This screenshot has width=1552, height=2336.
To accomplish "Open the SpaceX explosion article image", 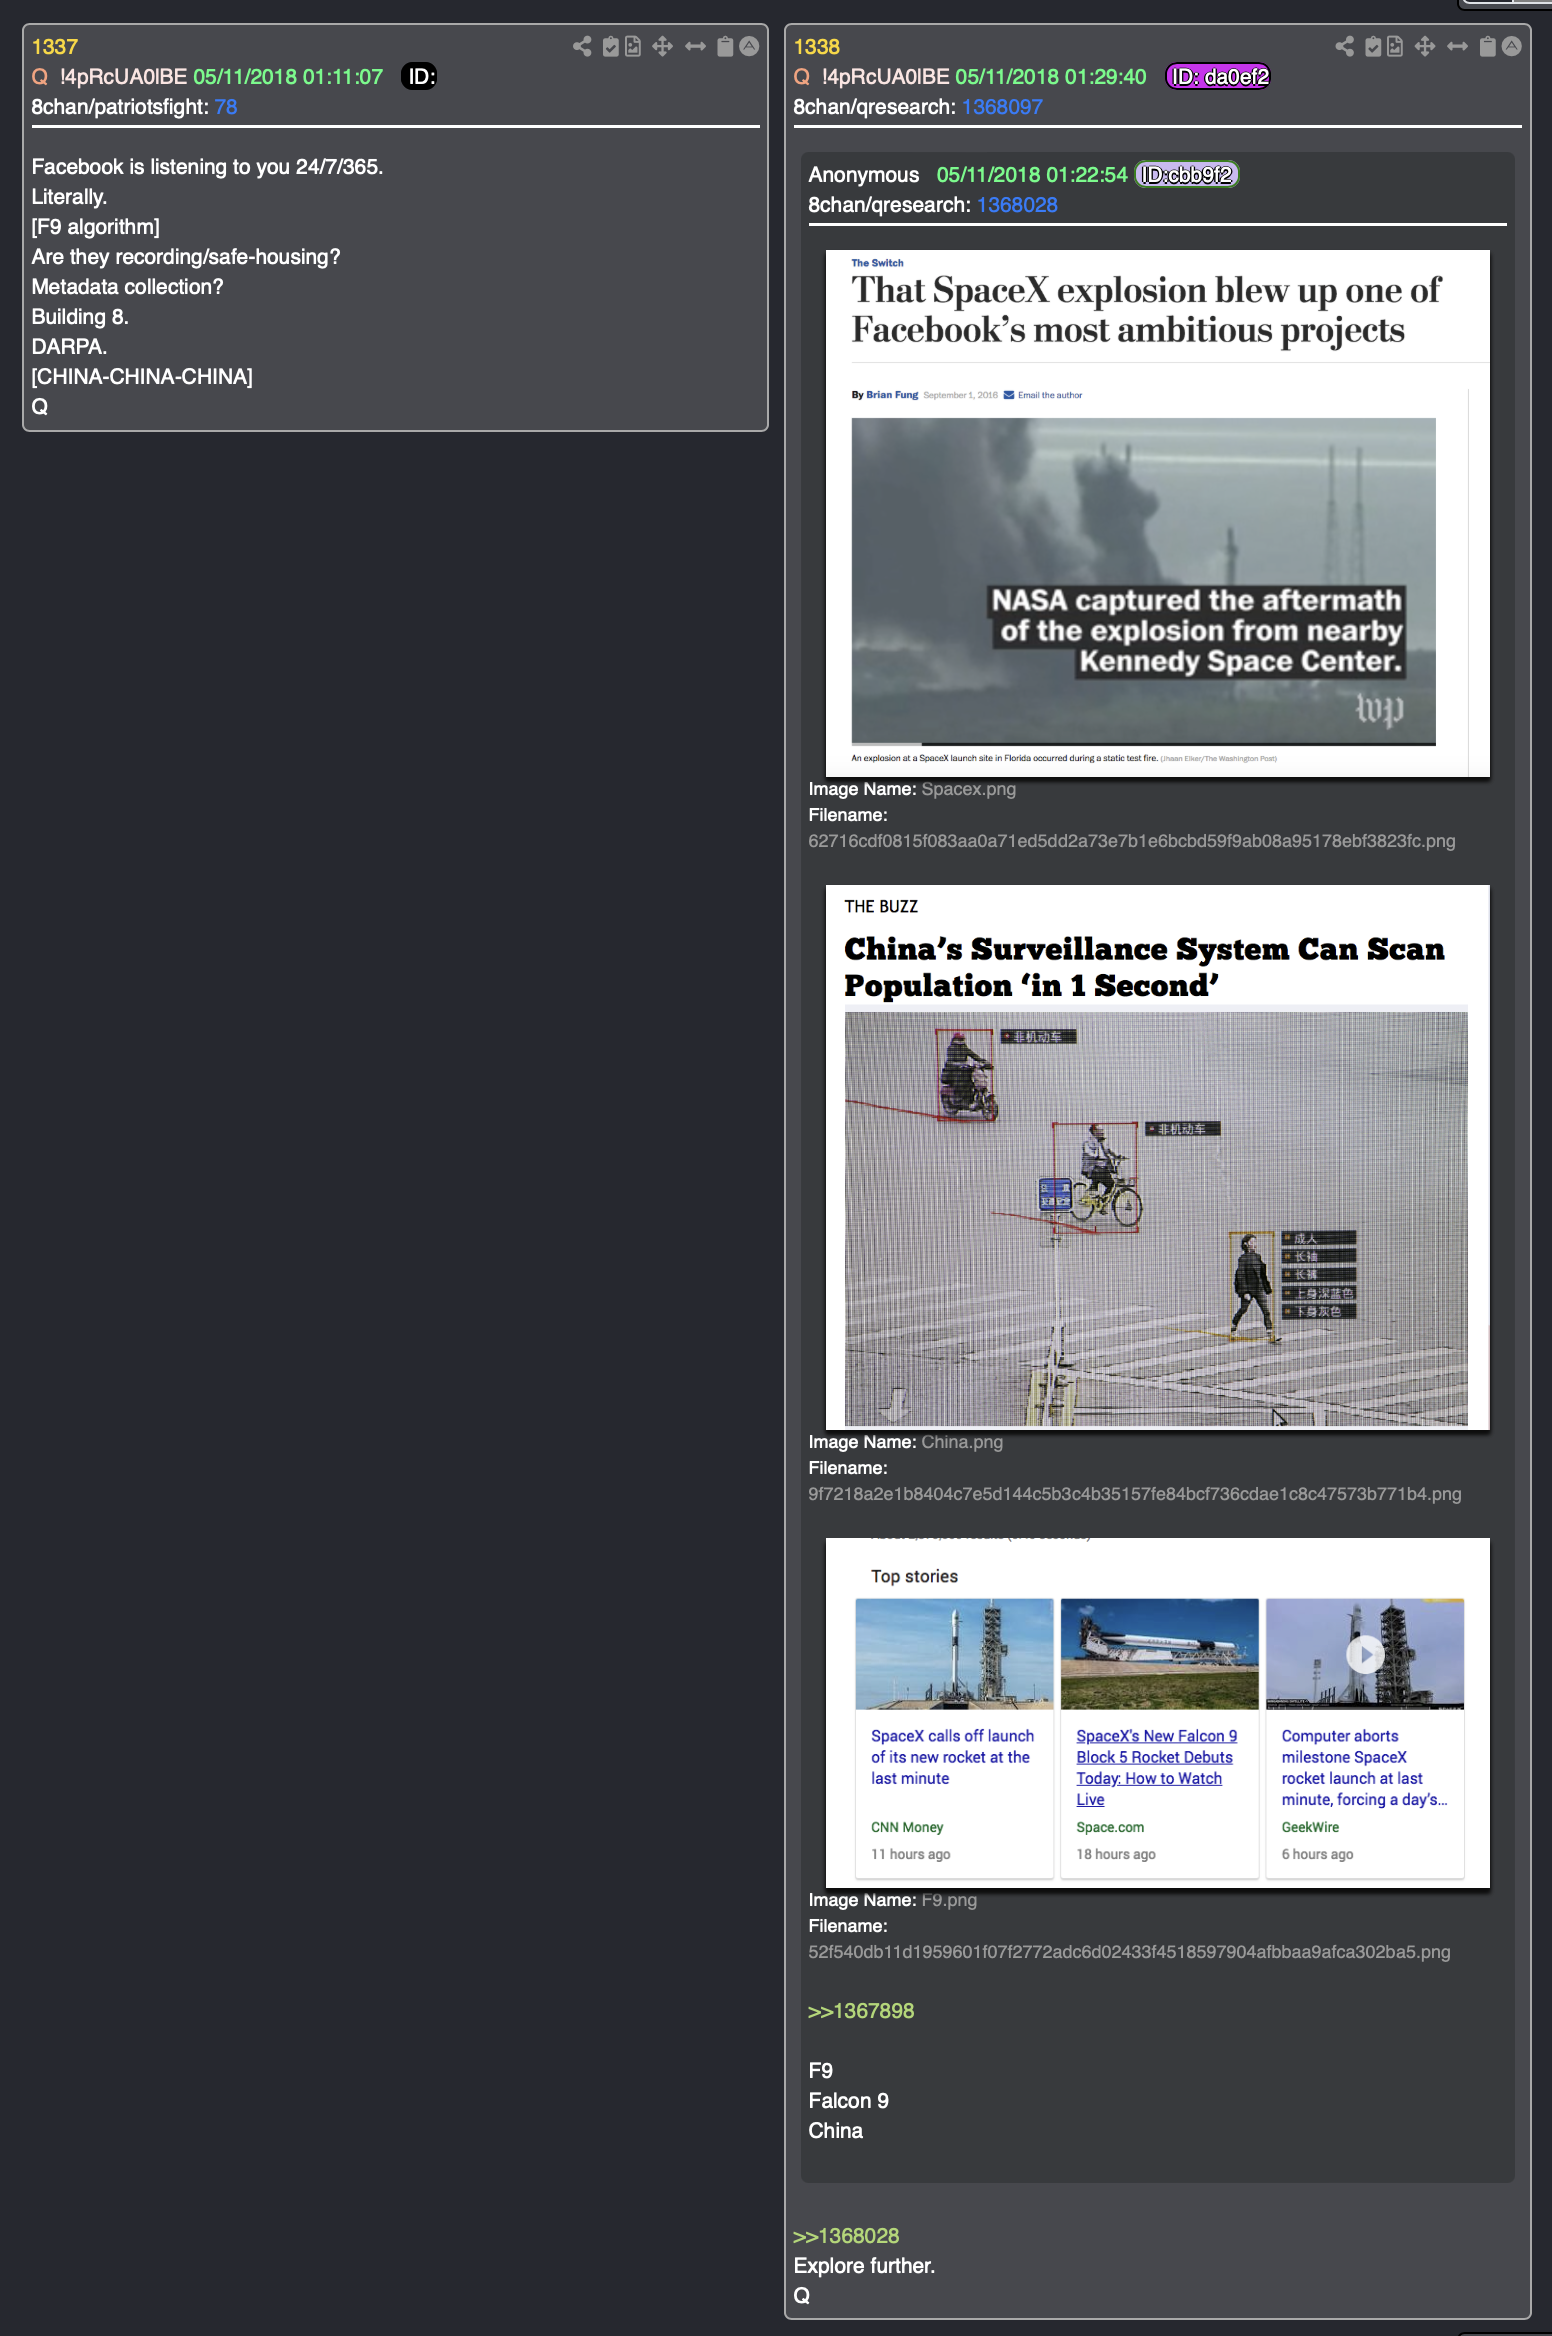I will (x=1157, y=513).
